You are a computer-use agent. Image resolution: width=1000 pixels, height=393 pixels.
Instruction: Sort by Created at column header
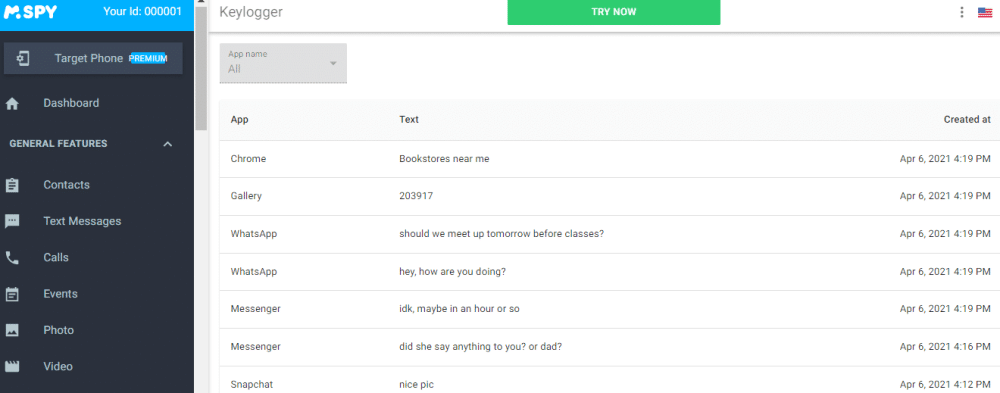click(967, 119)
